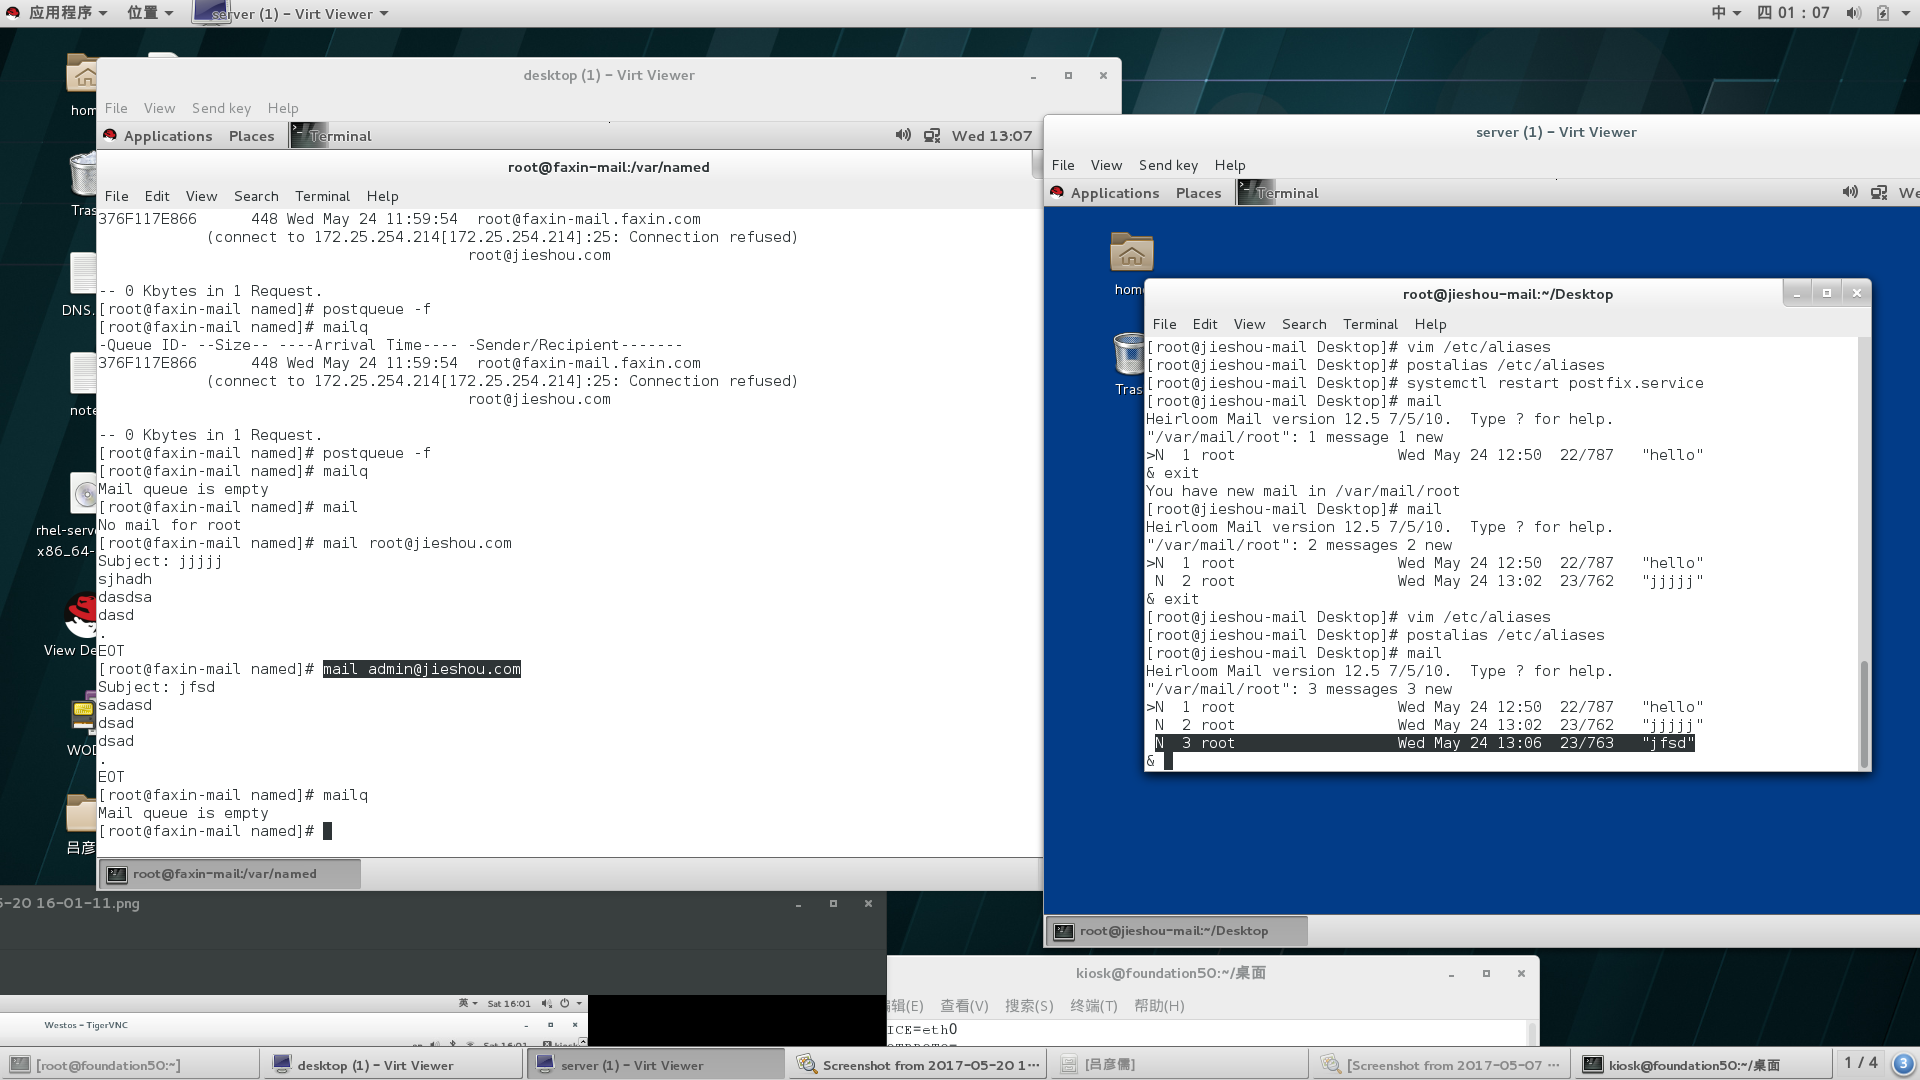Open Applications menu in desktop guest panel
Screen dimensions: 1920x1080
tap(158, 136)
